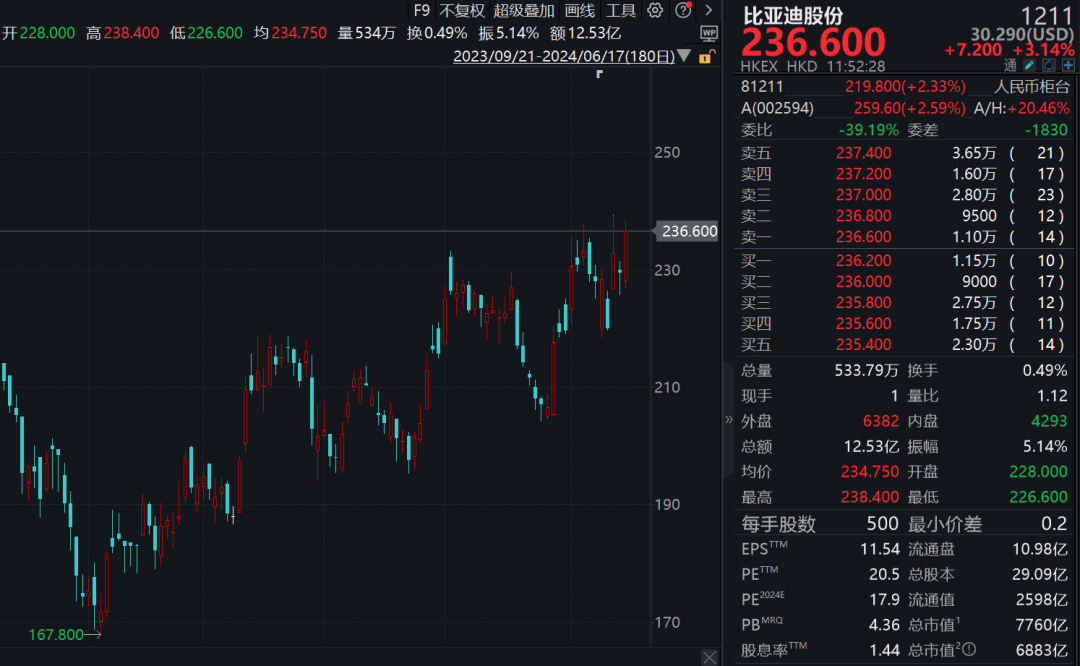Click the plus icon to add stock to watchlist
The image size is (1080, 666).
click(x=1069, y=65)
